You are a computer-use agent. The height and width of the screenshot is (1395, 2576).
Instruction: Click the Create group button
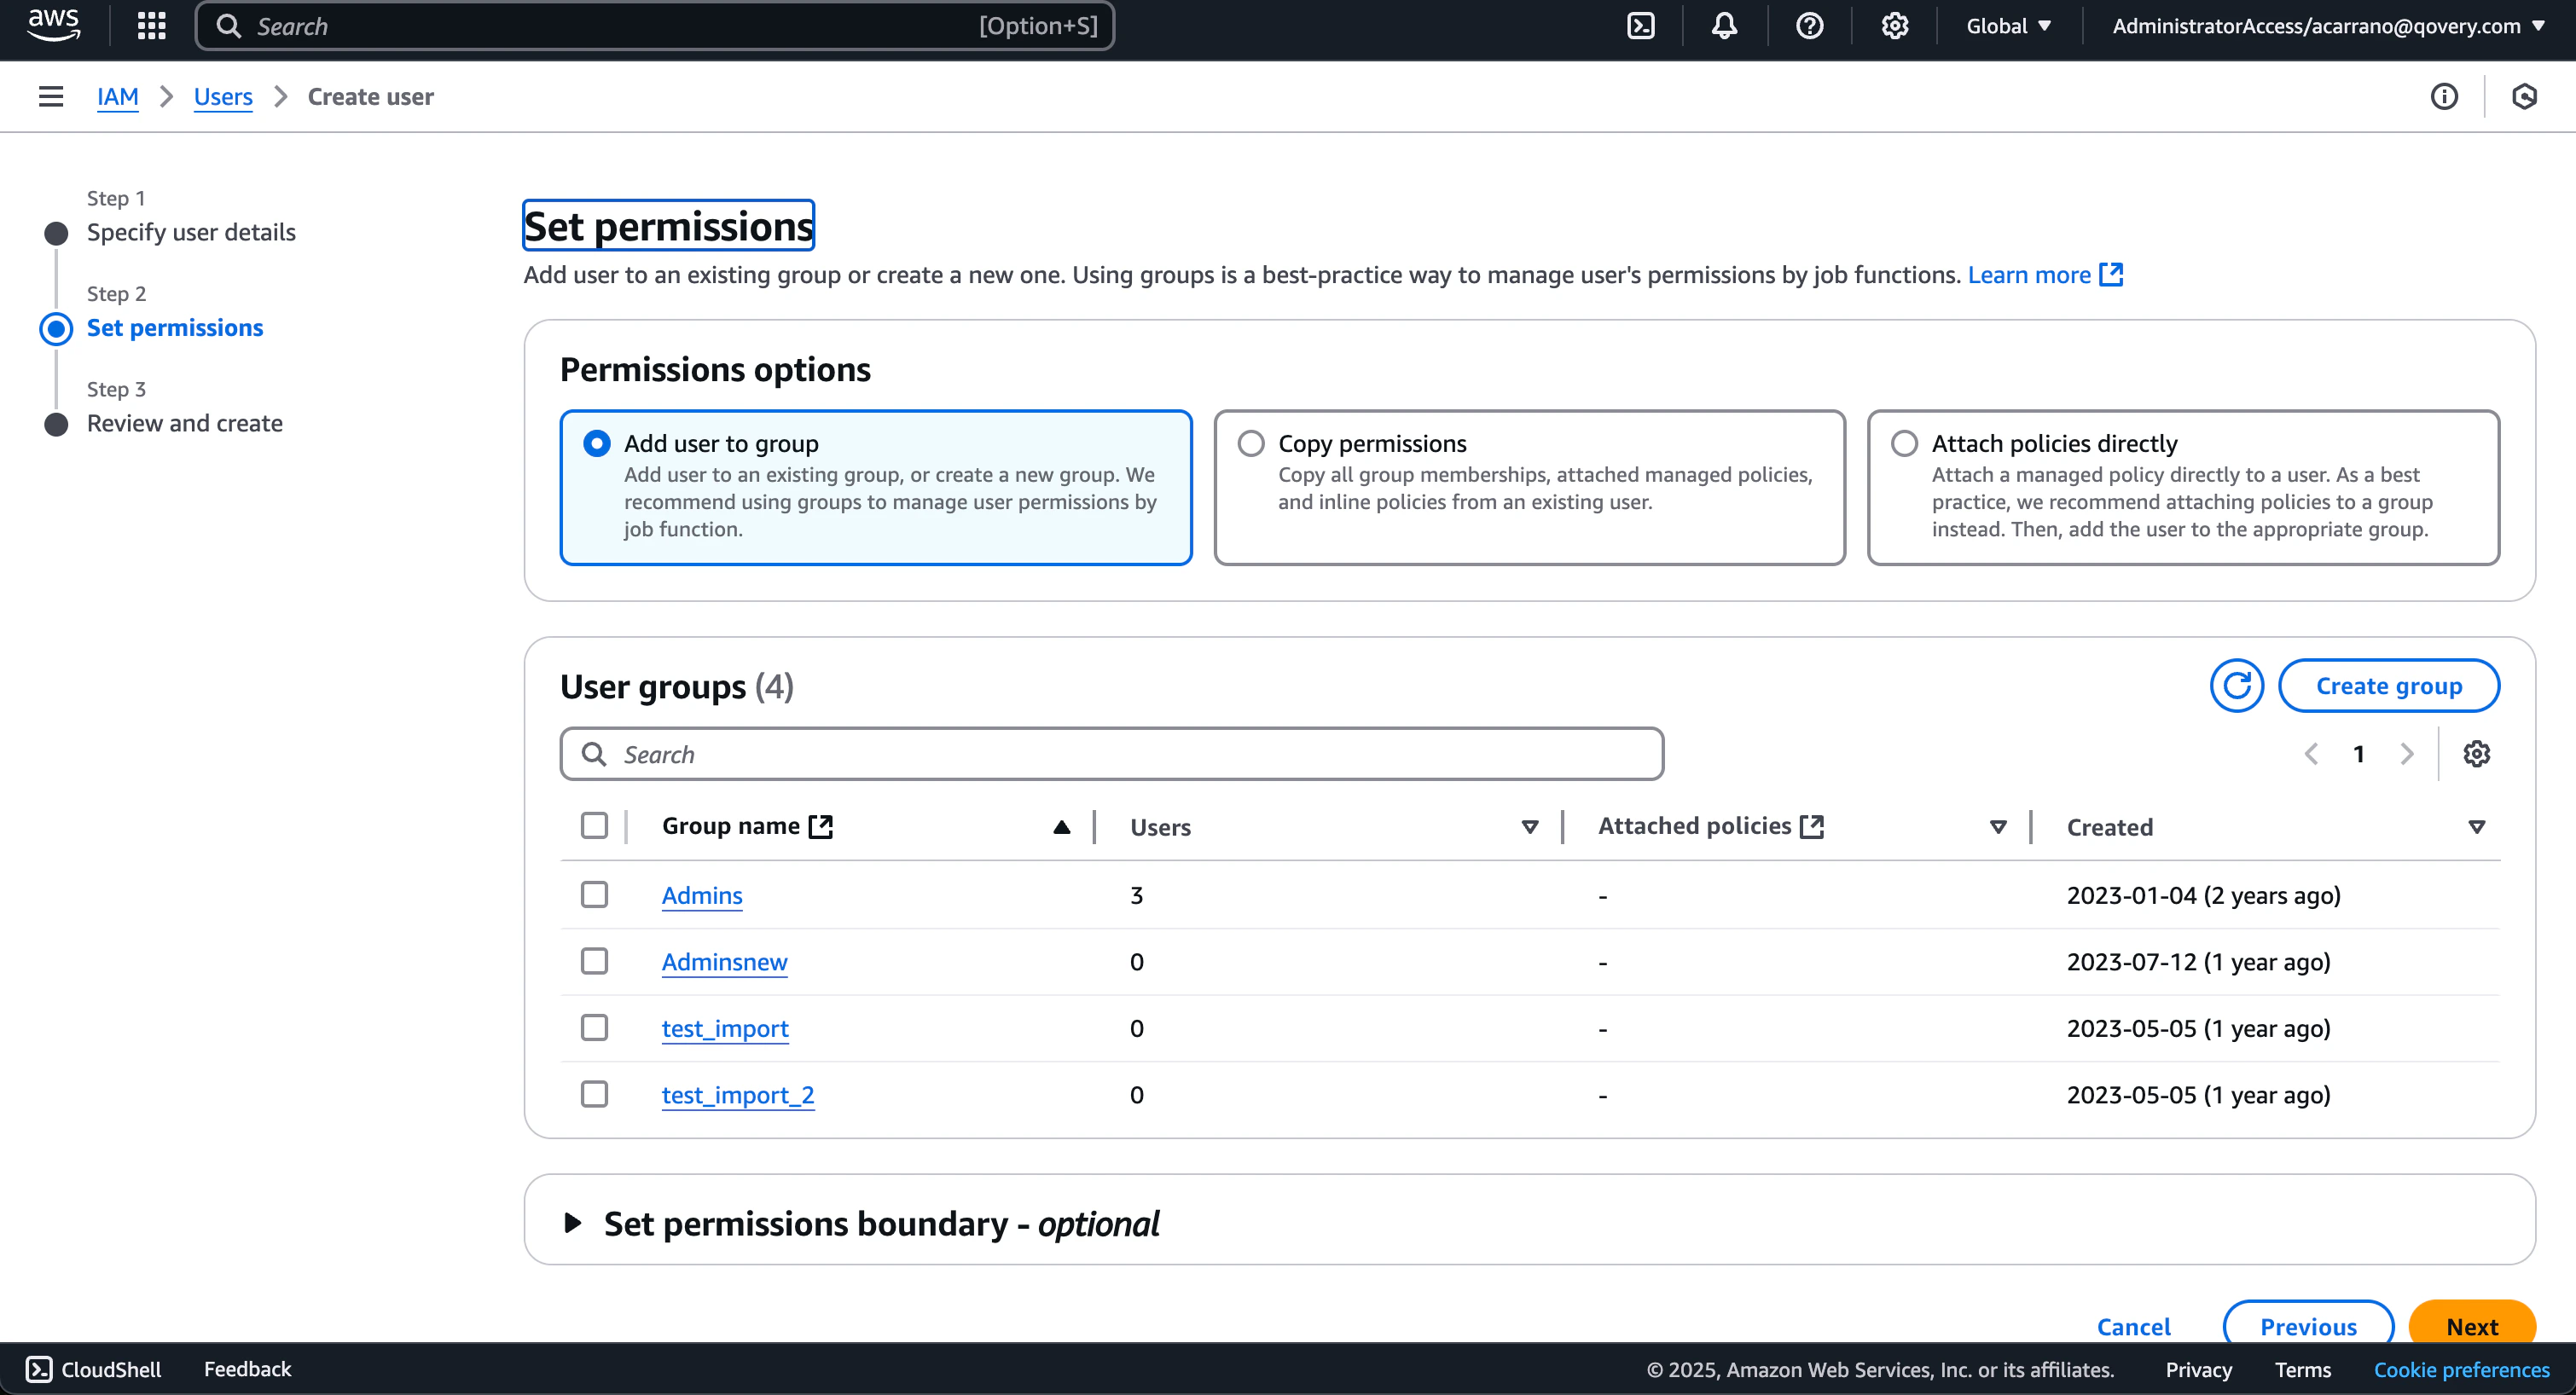click(2390, 685)
